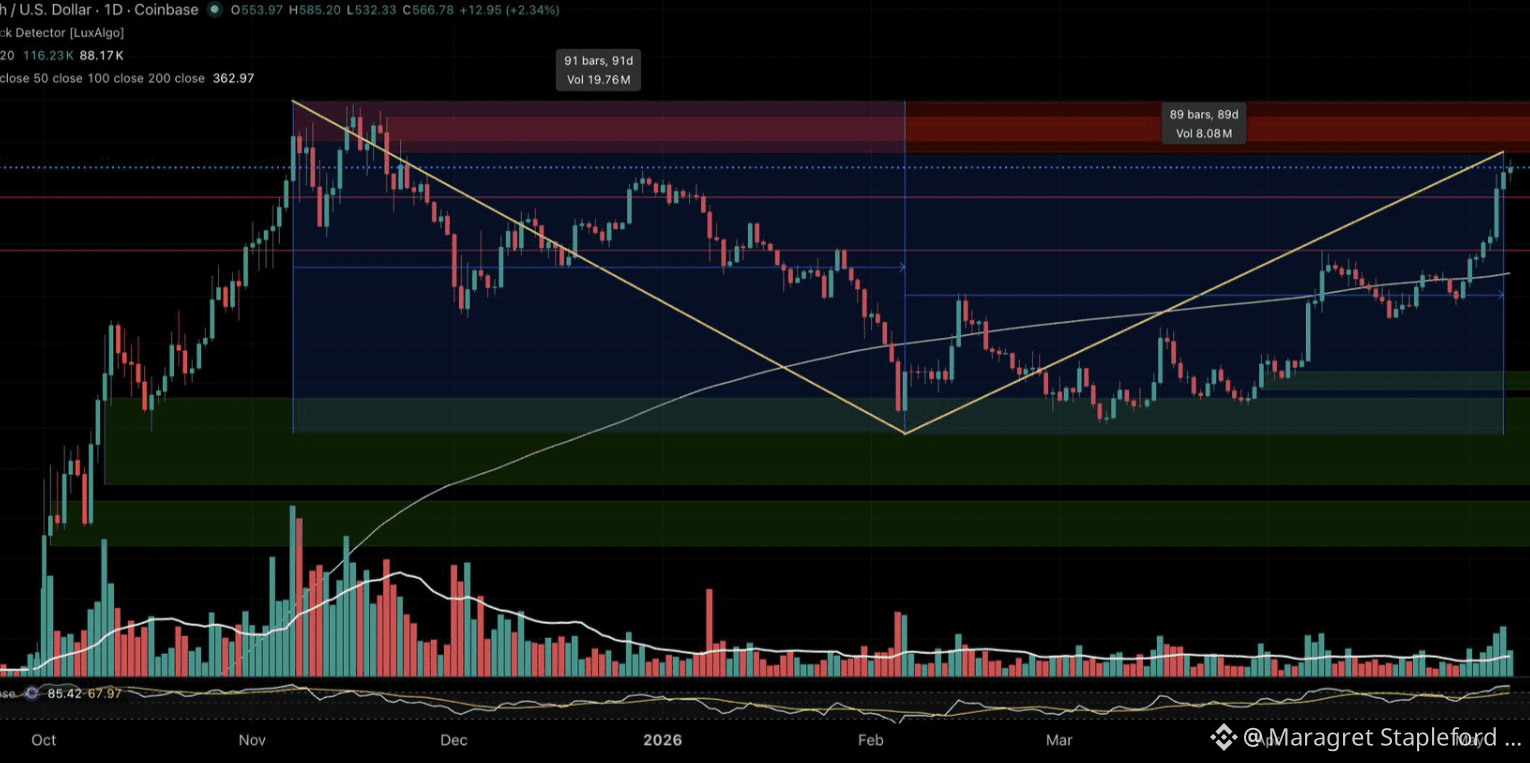Viewport: 1530px width, 763px height.
Task: Click the volume average value 88.17K
Action: (x=102, y=56)
